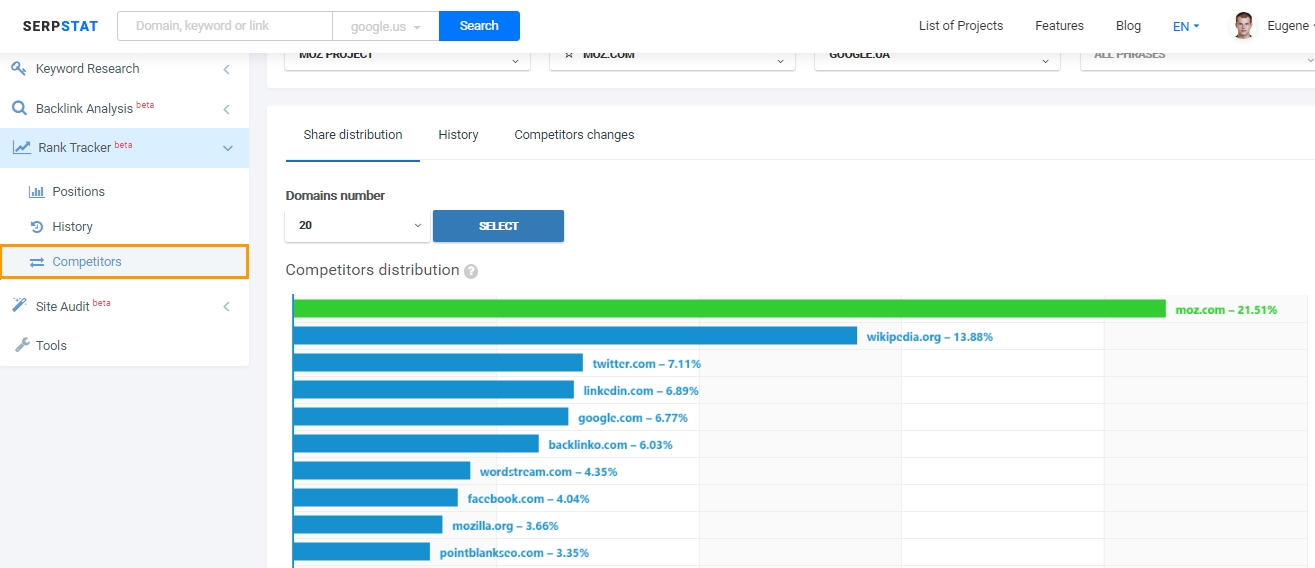This screenshot has height=568, width=1315.
Task: Click the backlinko.com – 6.03% label
Action: tap(610, 445)
